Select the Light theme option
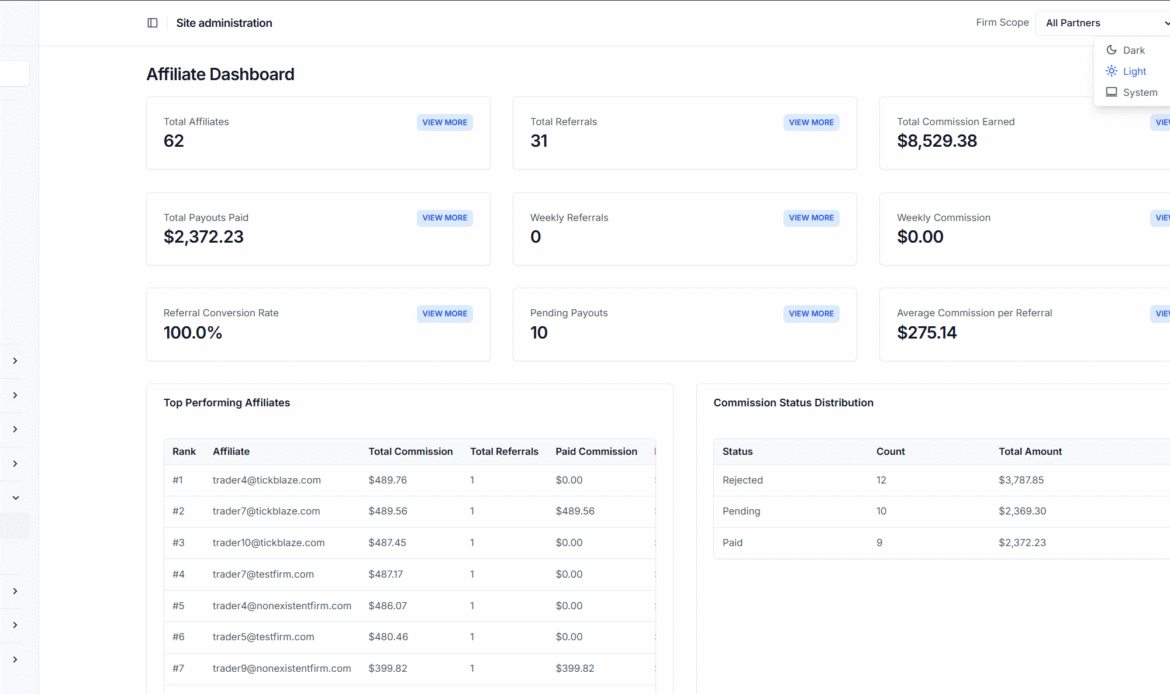Screen dimensions: 1170x694 (1134, 71)
